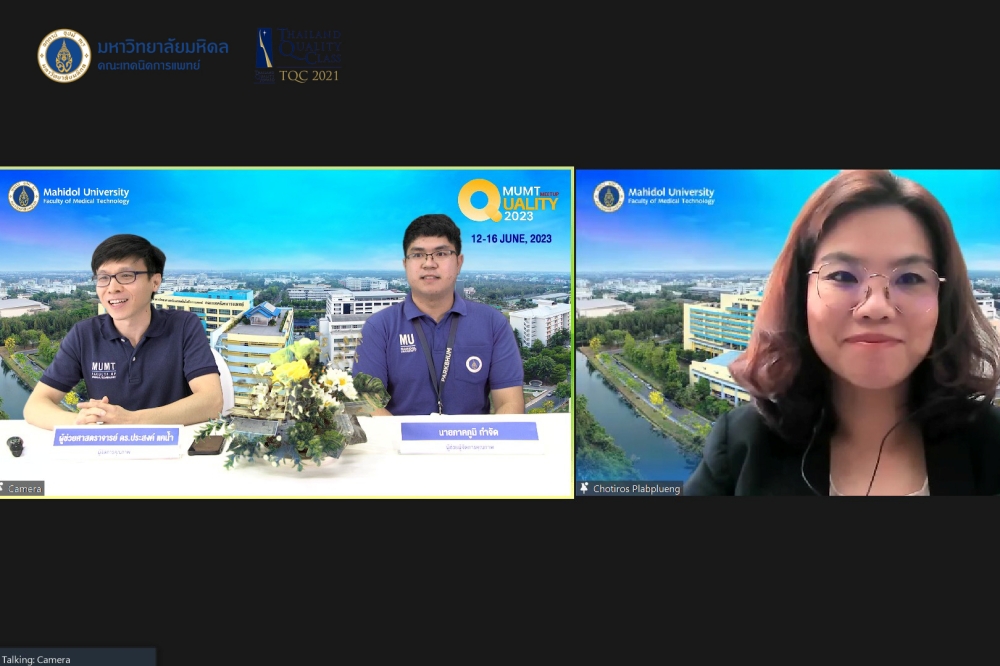Select the woman's video tile on the right
The width and height of the screenshot is (1000, 666).
click(787, 332)
